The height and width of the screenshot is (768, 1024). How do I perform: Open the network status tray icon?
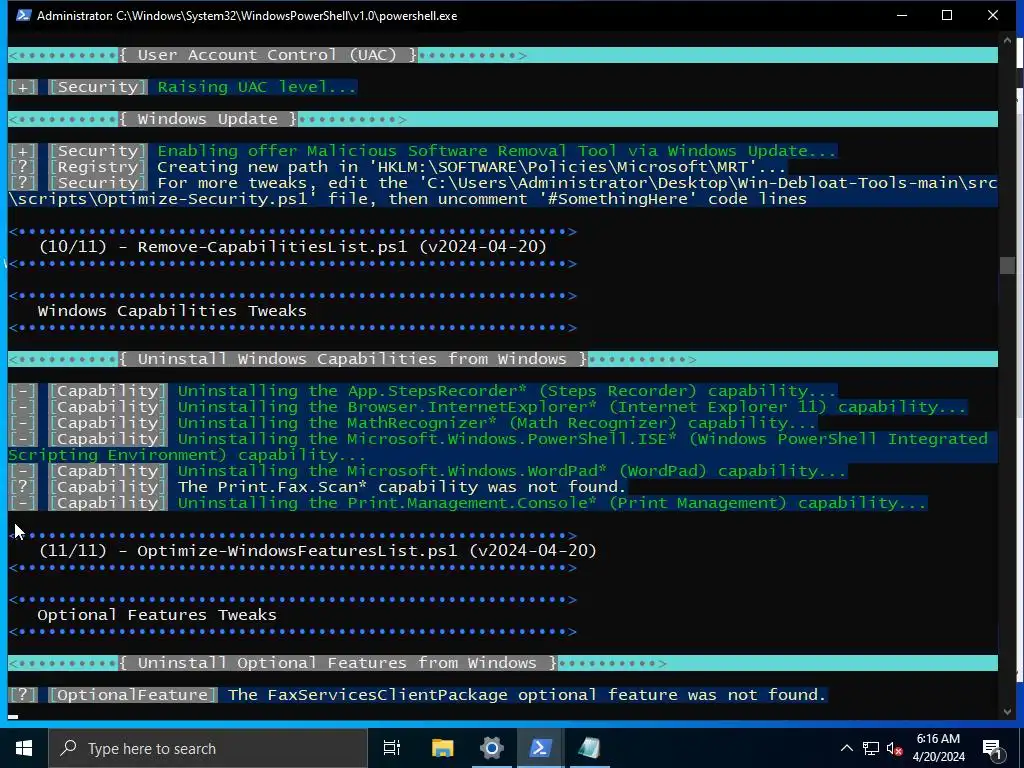[871, 748]
